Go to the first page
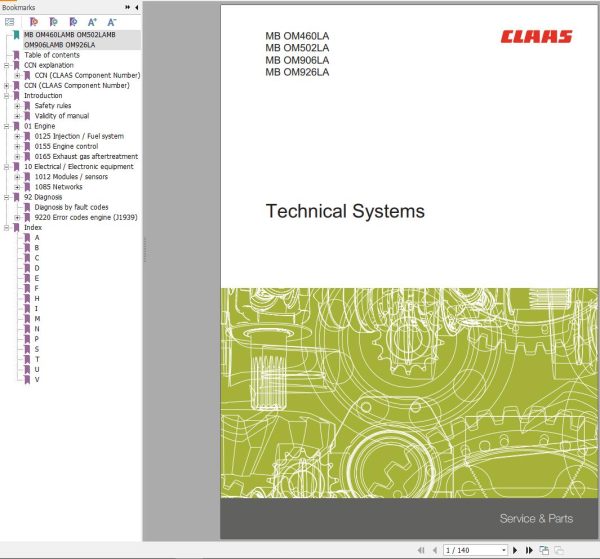 [x=421, y=550]
